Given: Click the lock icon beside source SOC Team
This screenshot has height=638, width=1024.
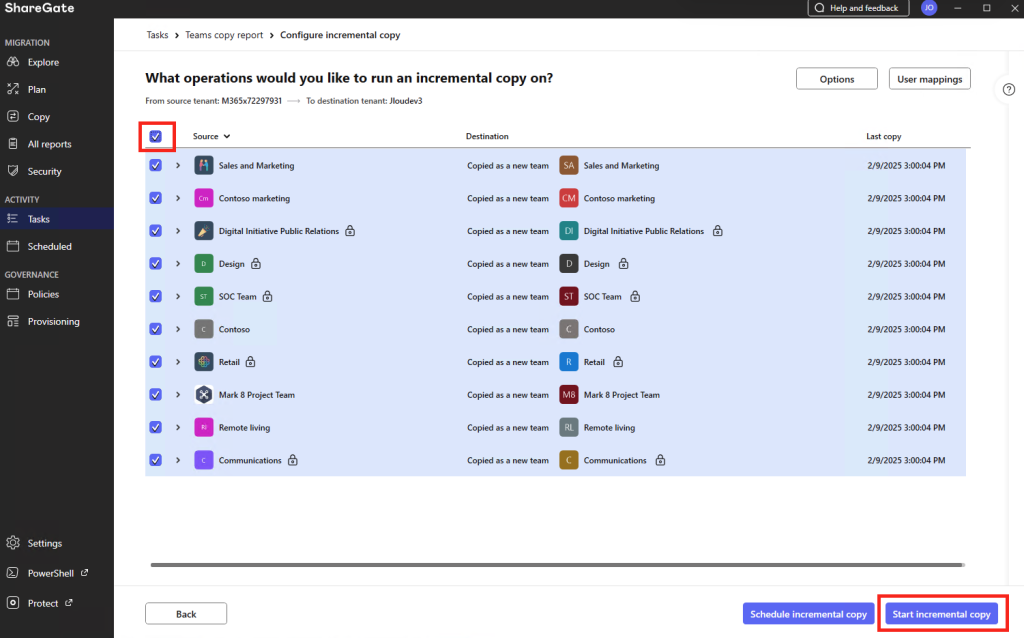Looking at the screenshot, I should click(x=268, y=296).
